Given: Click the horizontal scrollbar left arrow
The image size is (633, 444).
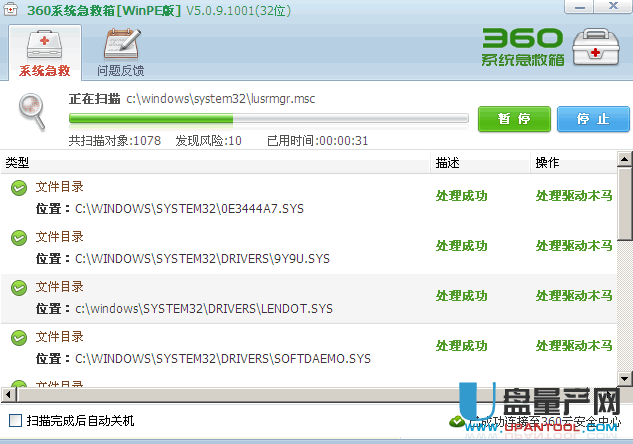Looking at the screenshot, I should 8,394.
